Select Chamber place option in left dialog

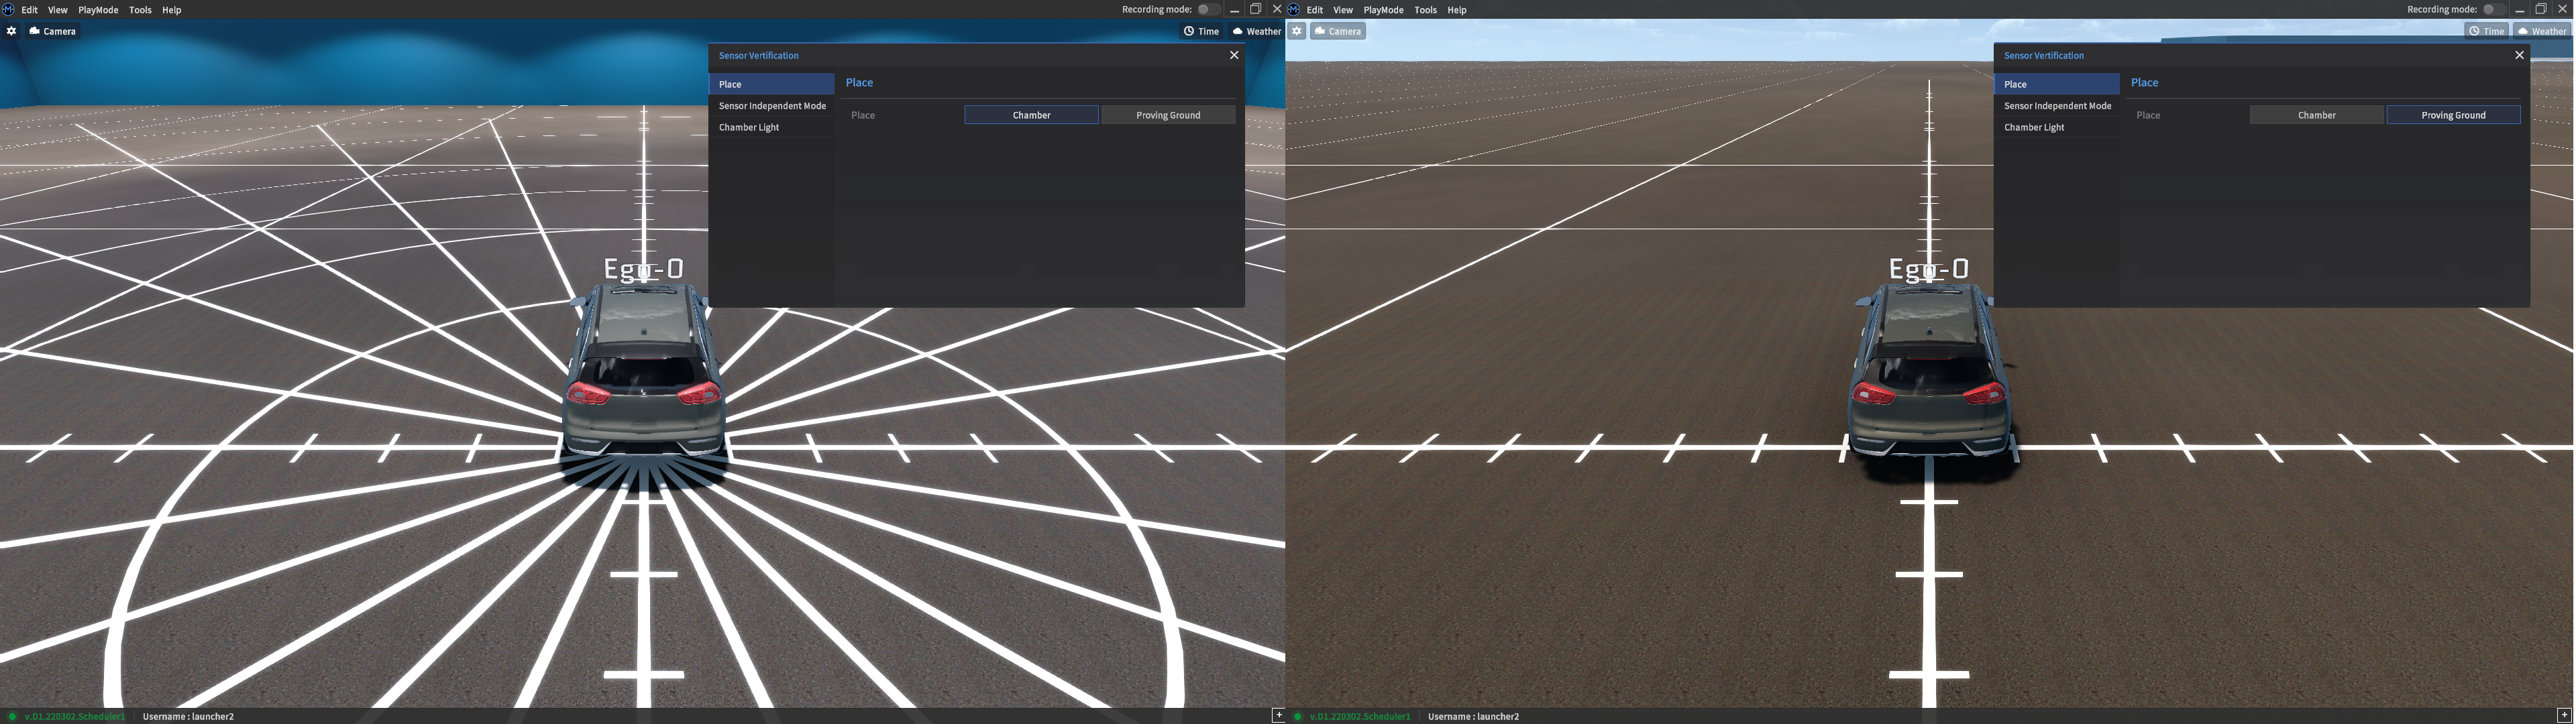point(1031,115)
